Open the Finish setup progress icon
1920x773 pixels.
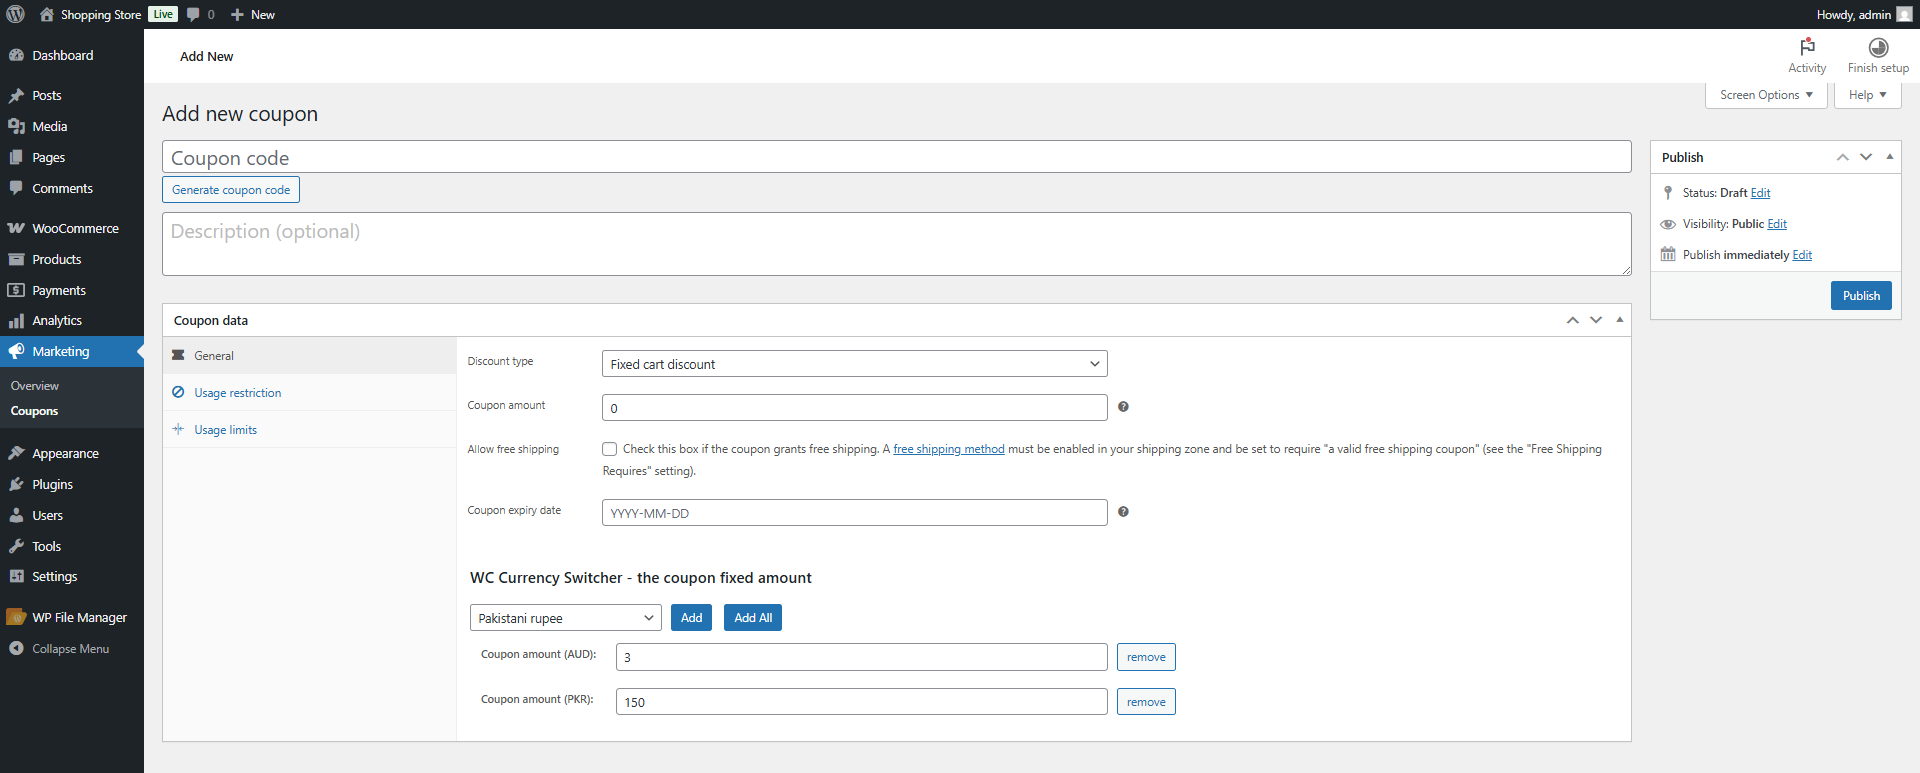coord(1878,47)
